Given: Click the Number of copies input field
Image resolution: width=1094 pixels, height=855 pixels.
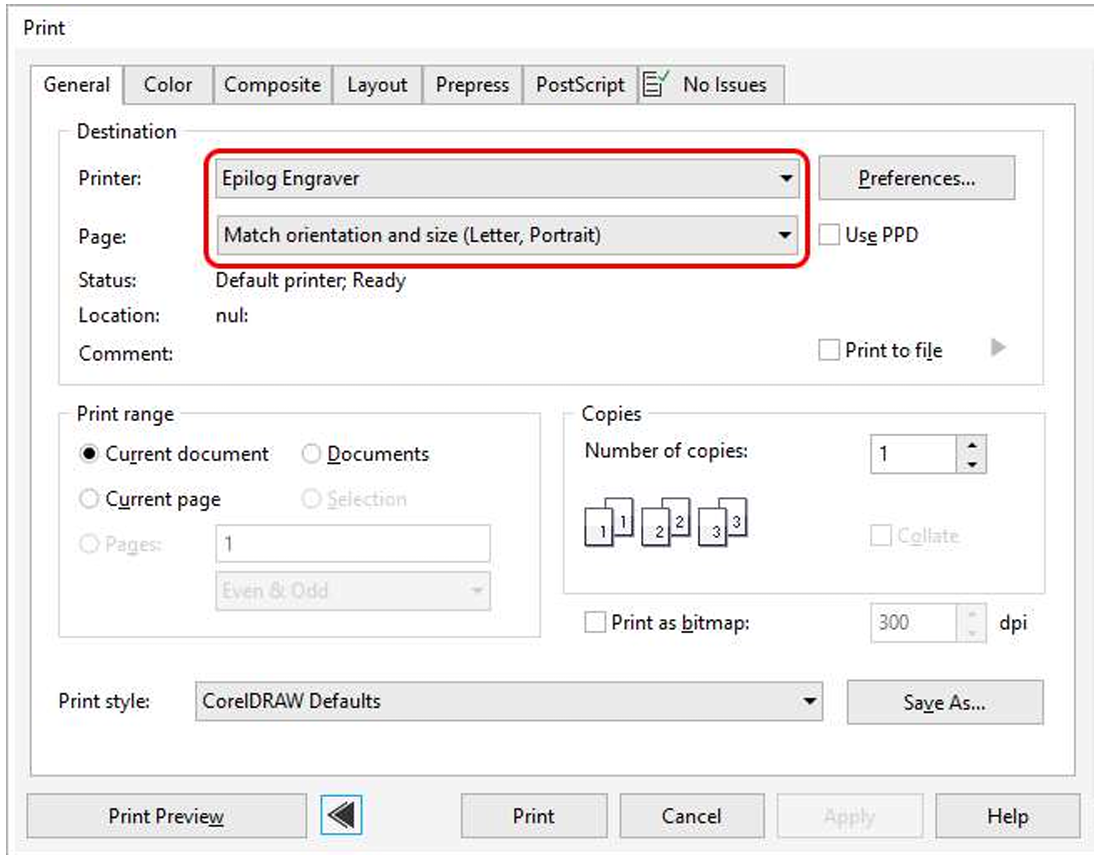Looking at the screenshot, I should (x=914, y=454).
